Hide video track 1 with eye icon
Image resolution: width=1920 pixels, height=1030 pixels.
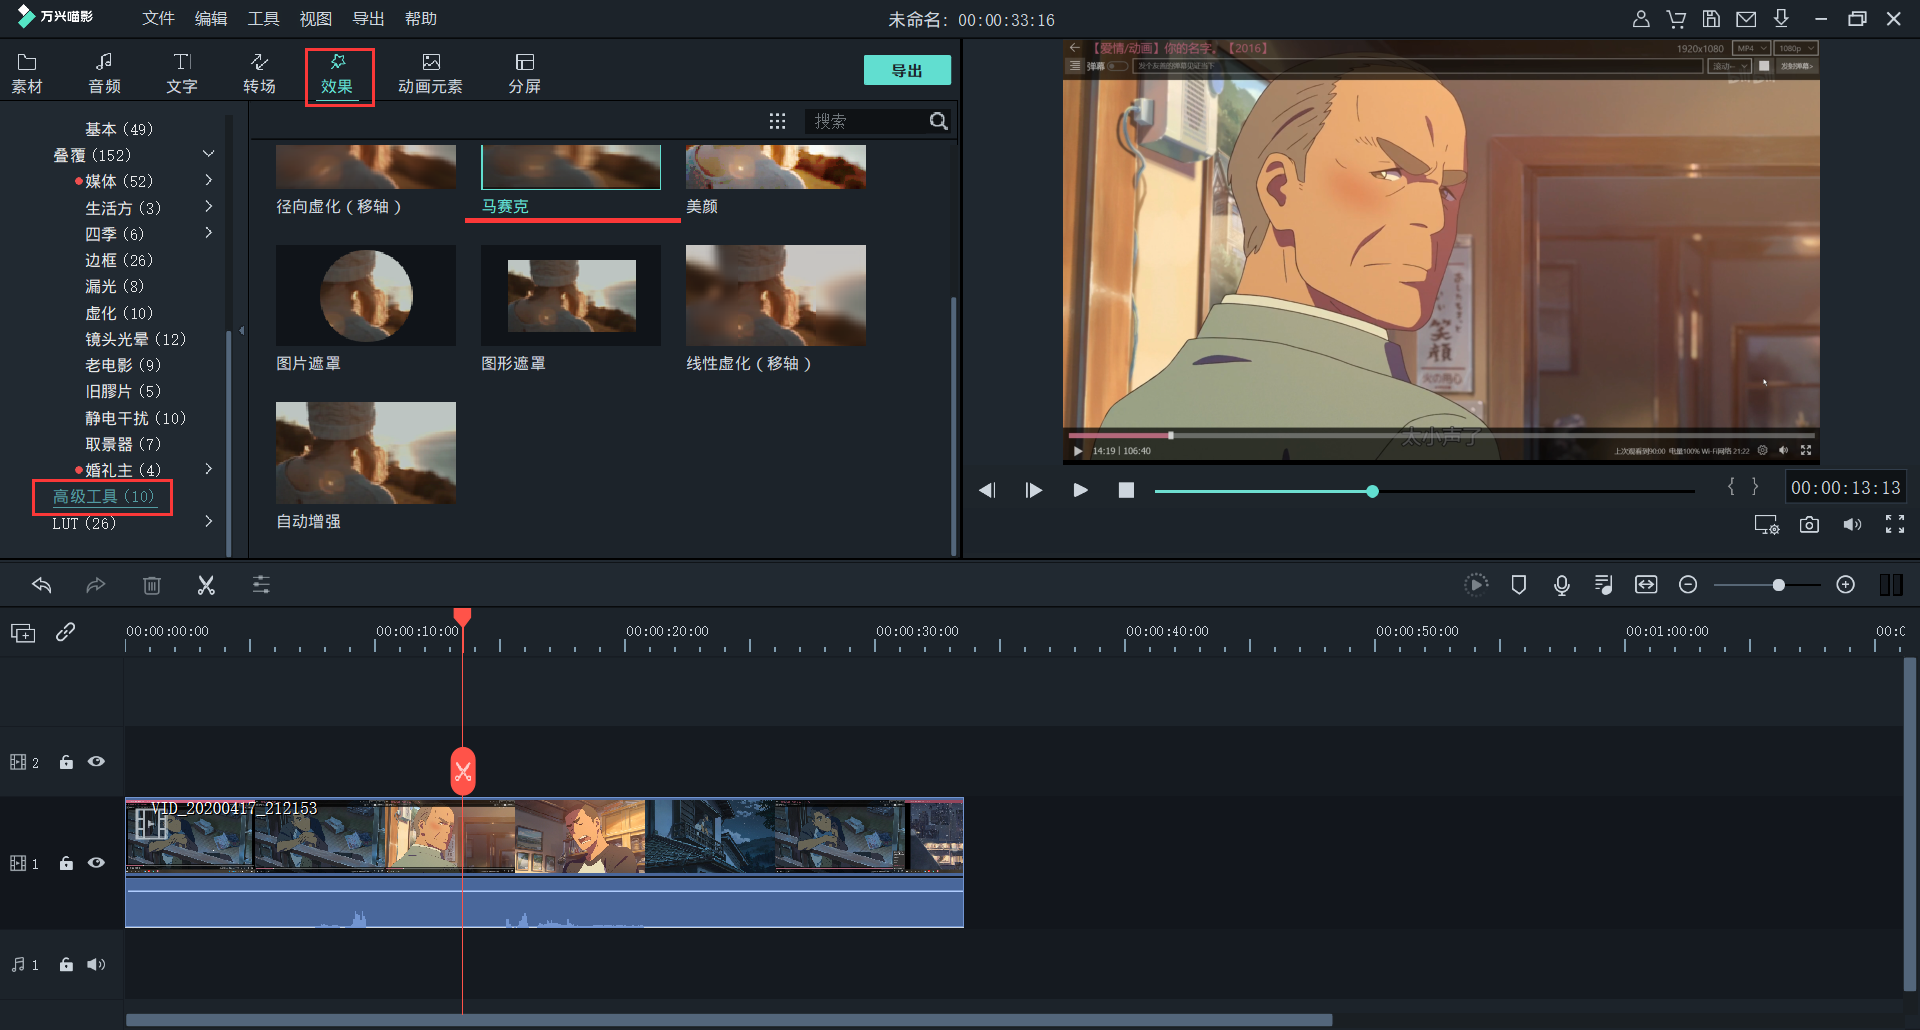pyautogui.click(x=96, y=863)
